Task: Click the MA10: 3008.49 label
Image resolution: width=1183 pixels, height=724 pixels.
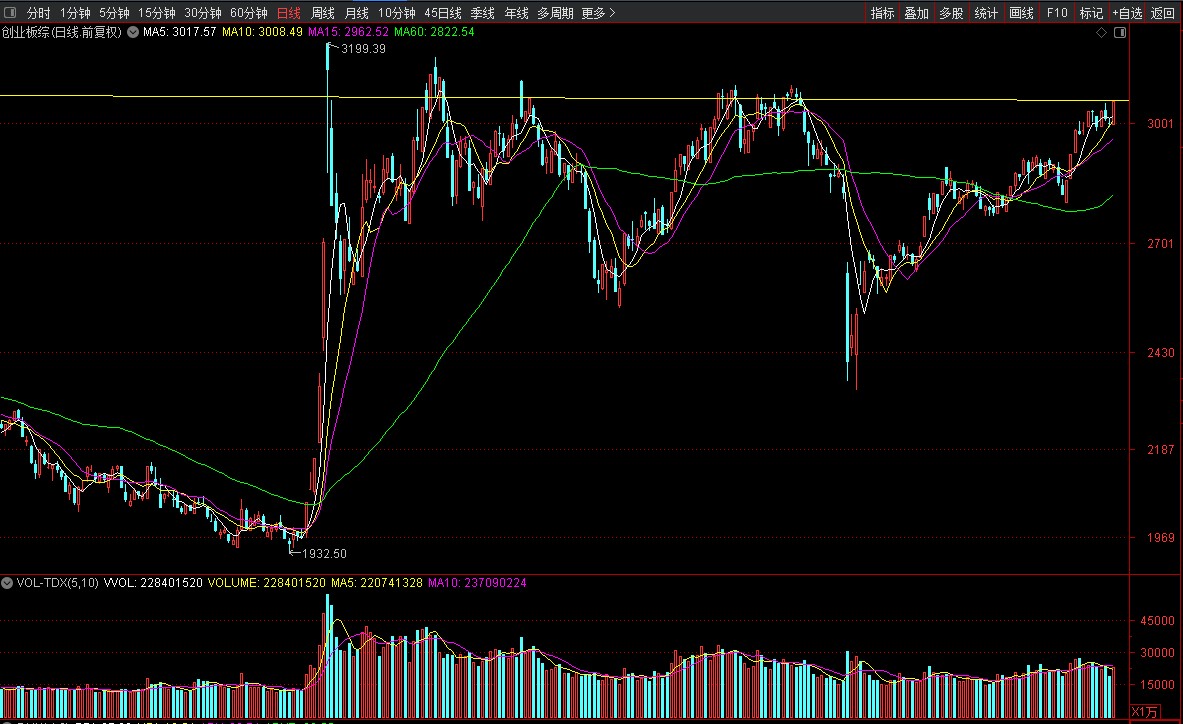Action: 263,32
